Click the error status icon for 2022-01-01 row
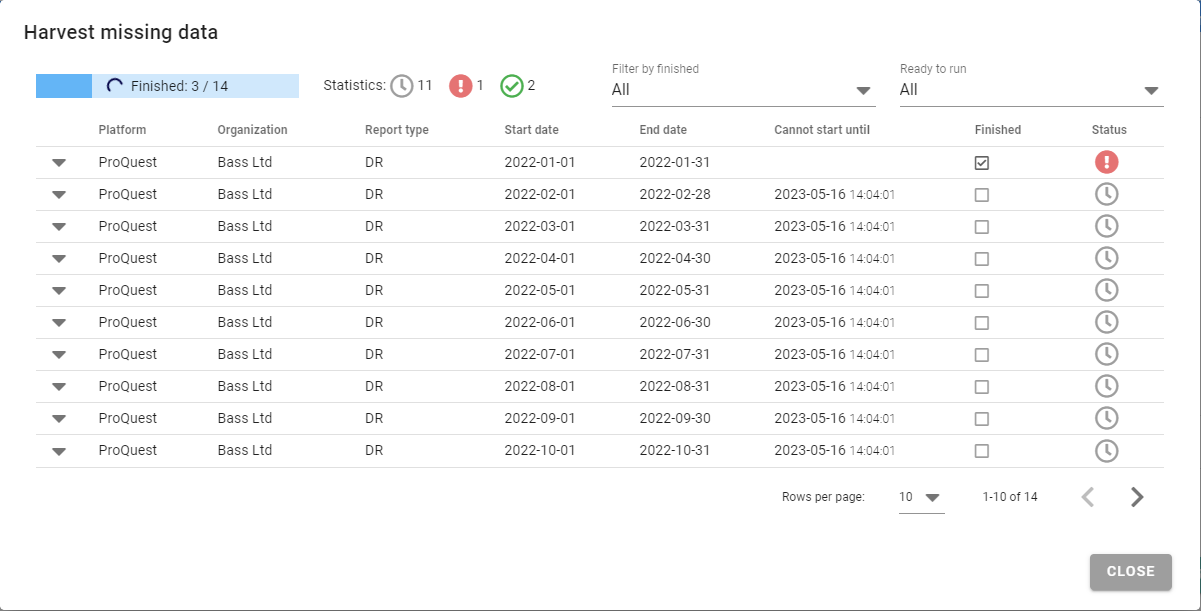Image resolution: width=1201 pixels, height=611 pixels. [1106, 162]
